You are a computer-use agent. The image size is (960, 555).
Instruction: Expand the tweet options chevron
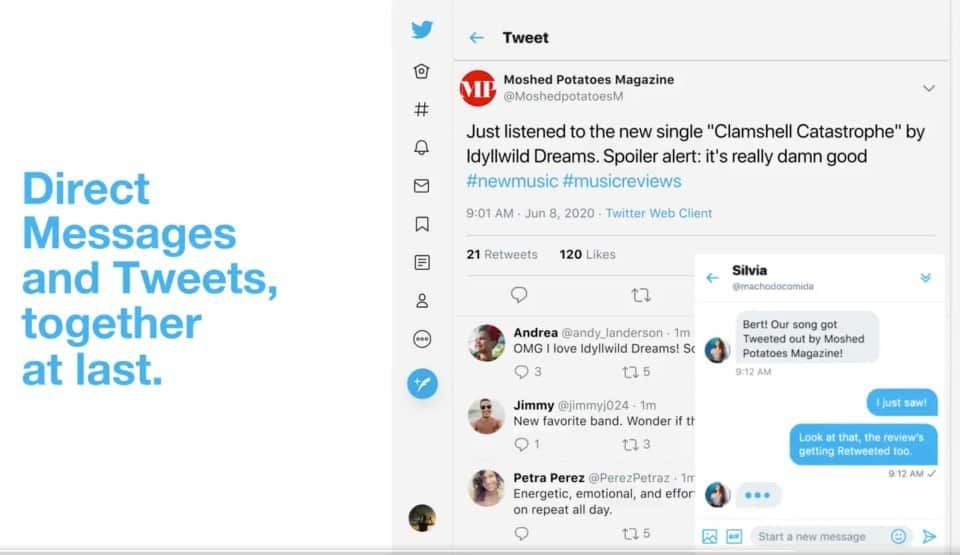pyautogui.click(x=929, y=88)
